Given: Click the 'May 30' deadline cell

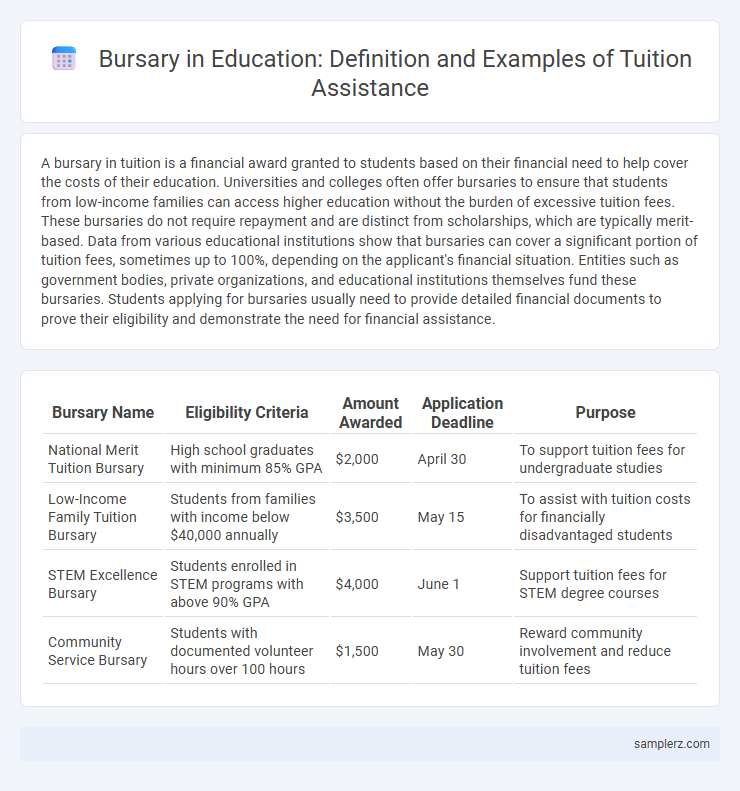Looking at the screenshot, I should (462, 651).
